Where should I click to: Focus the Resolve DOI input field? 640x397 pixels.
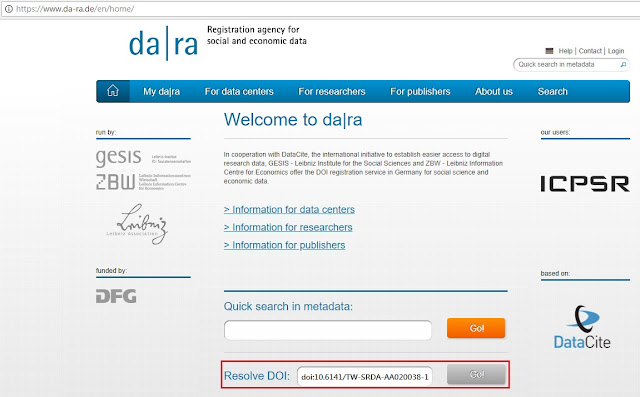pyautogui.click(x=365, y=376)
